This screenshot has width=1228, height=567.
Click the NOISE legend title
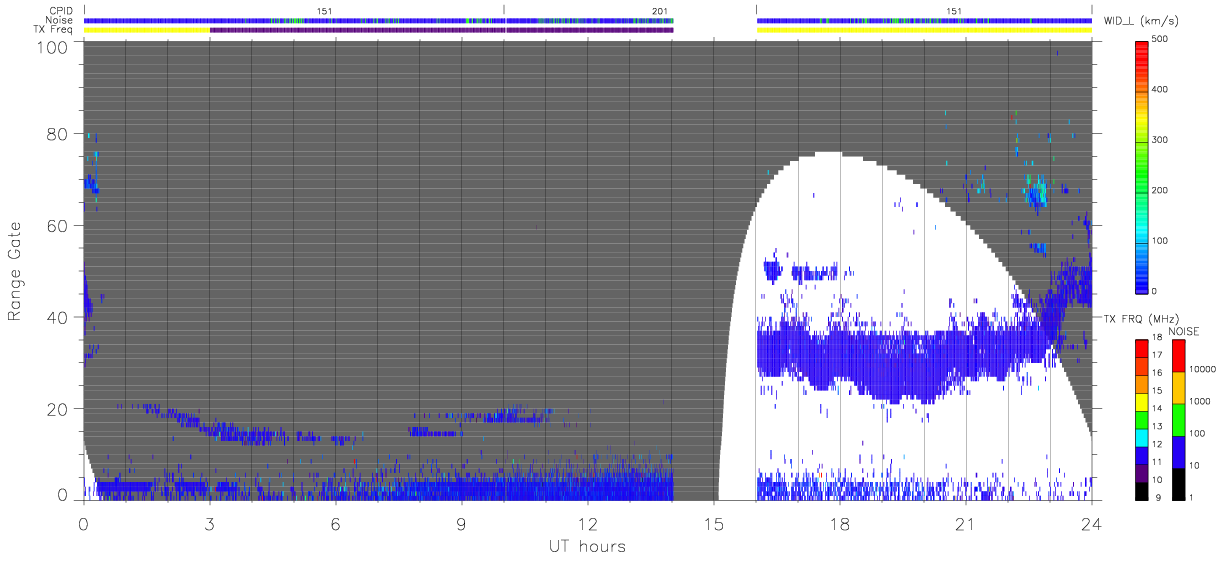(x=1183, y=331)
